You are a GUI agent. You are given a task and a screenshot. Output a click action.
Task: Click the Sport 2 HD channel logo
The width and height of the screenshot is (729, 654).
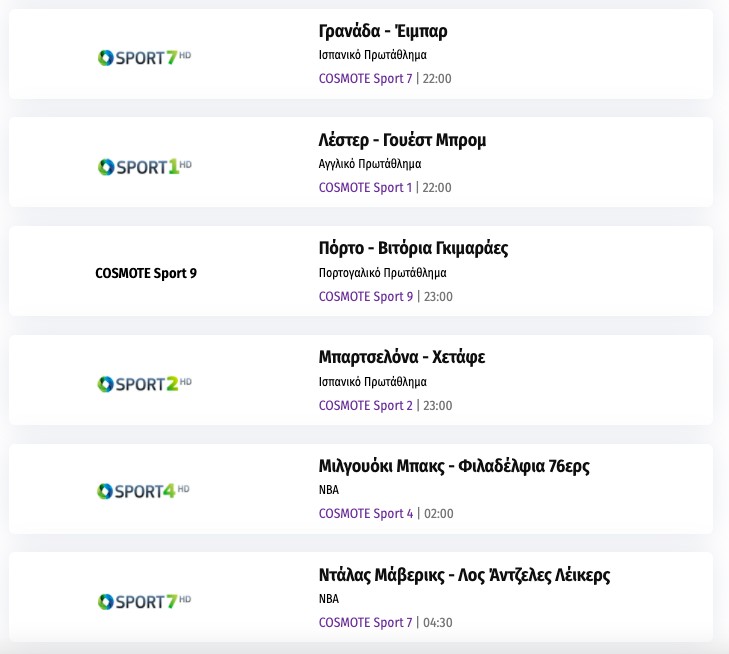144,384
